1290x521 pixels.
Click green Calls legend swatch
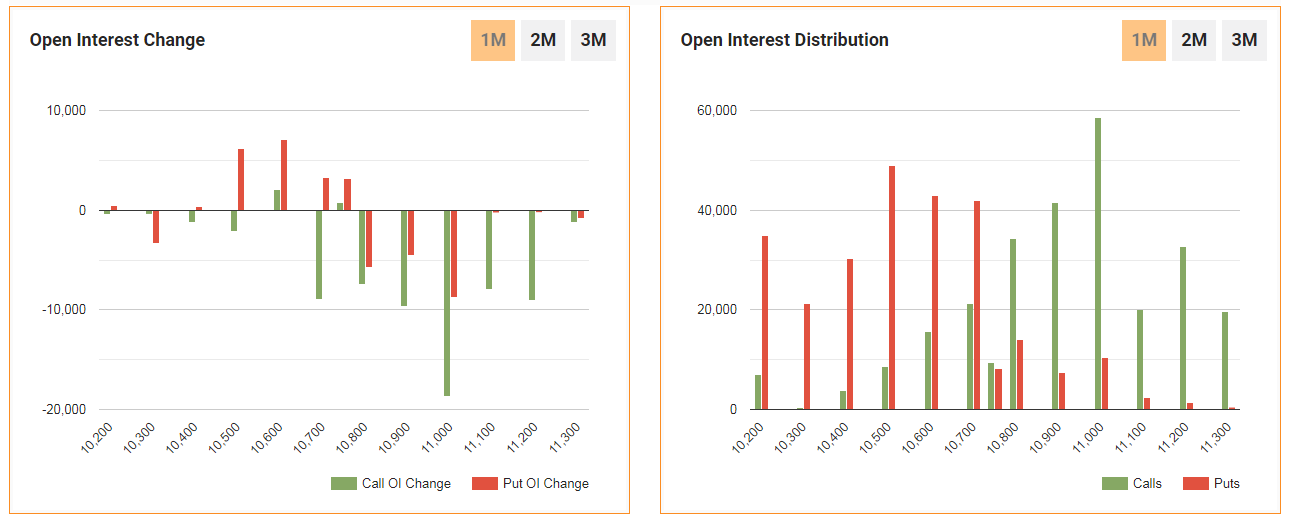(1114, 484)
